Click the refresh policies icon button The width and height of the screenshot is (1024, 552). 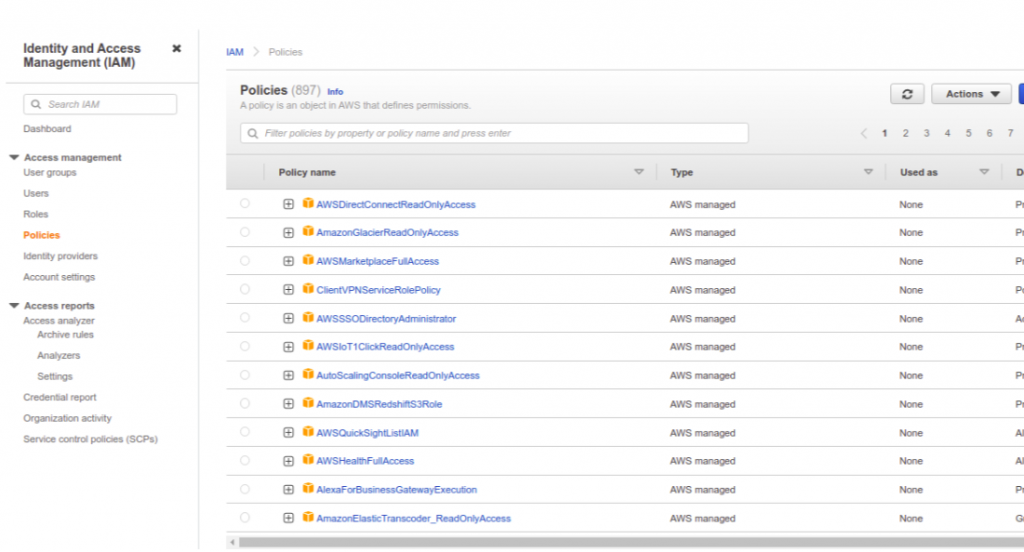coord(907,94)
